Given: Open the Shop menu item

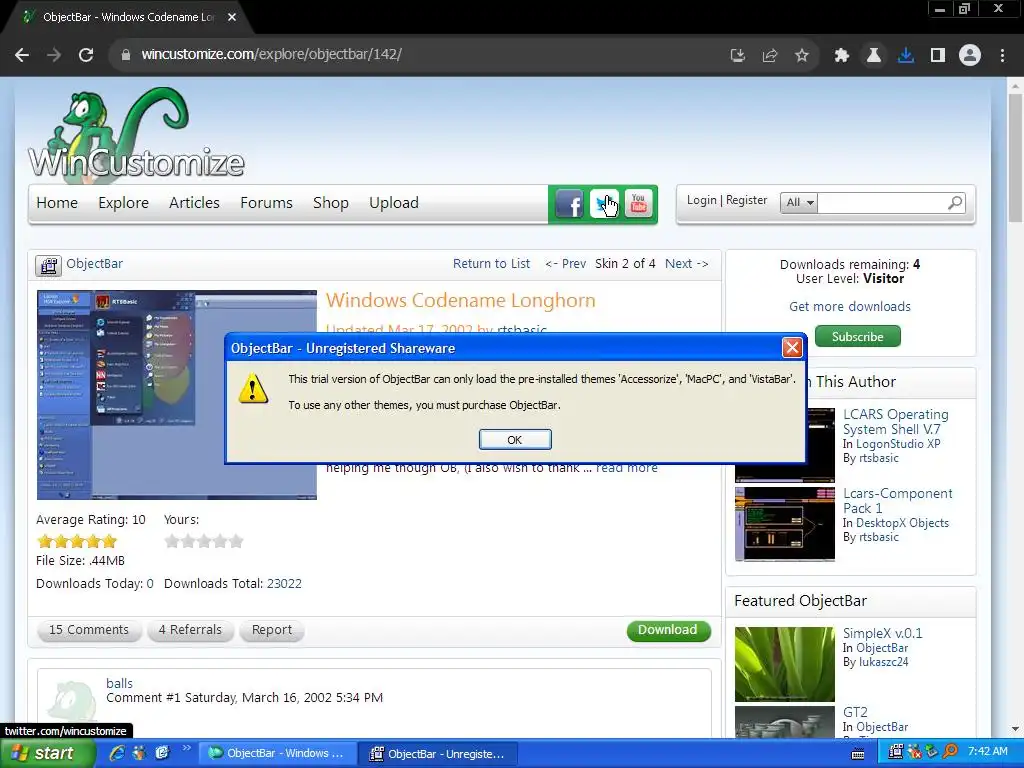Looking at the screenshot, I should click(330, 203).
